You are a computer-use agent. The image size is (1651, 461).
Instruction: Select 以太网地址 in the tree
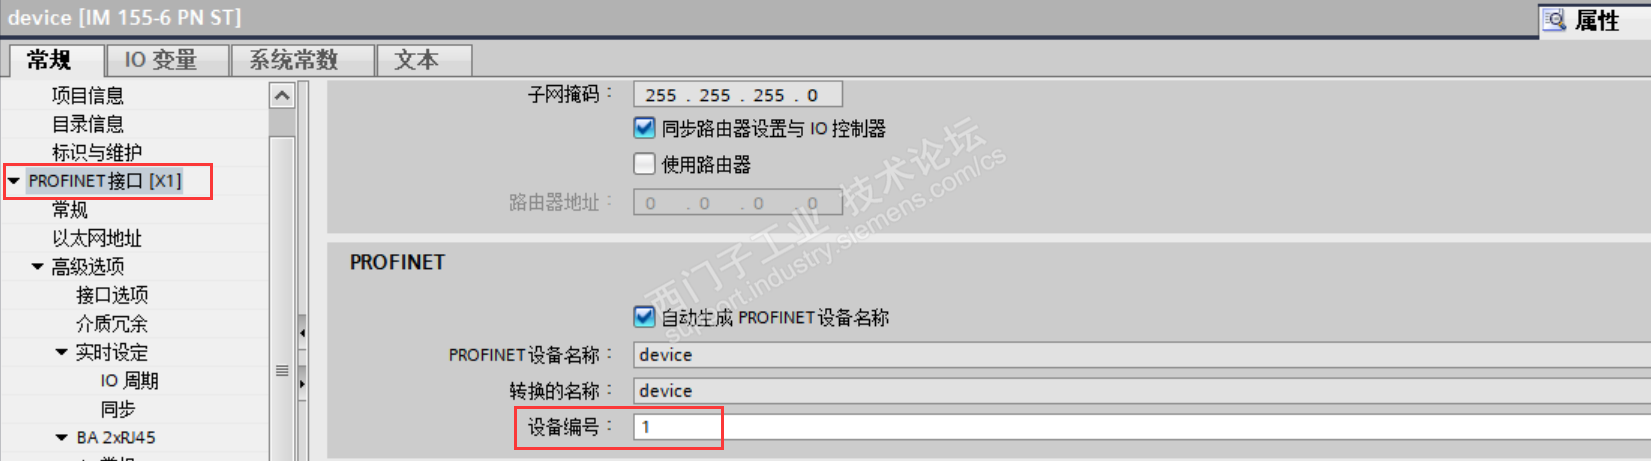pos(97,238)
